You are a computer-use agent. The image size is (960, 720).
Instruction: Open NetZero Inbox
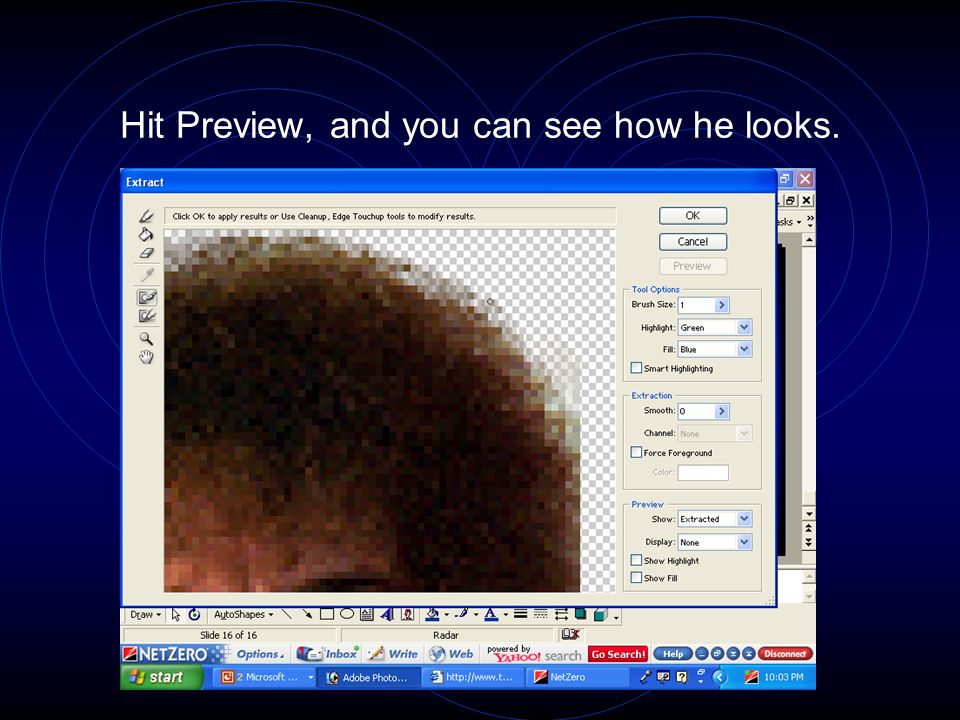[x=328, y=654]
